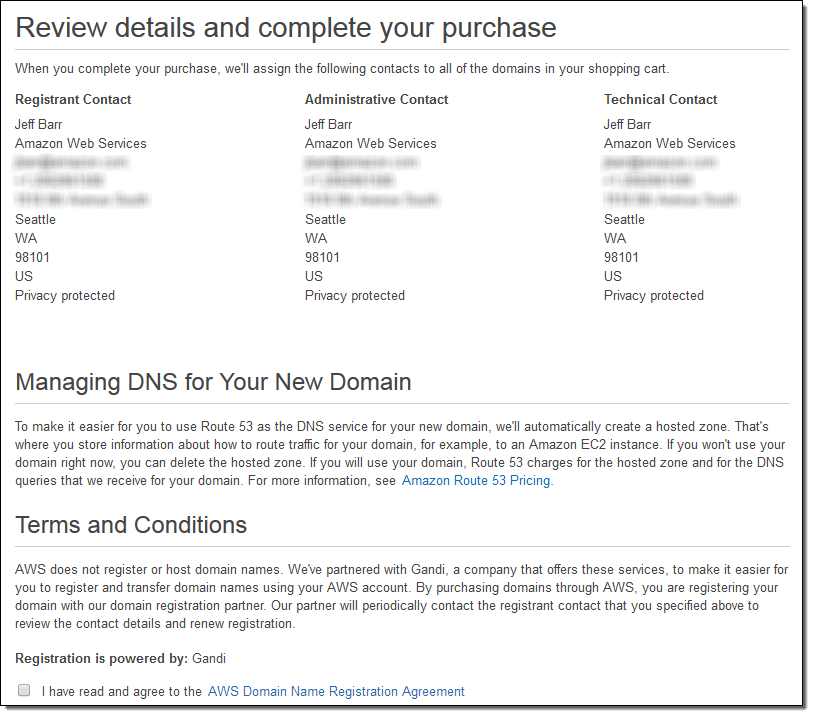Viewport: 813px width, 716px height.
Task: Click the 'Registration is powered by' label
Action: [x=101, y=658]
